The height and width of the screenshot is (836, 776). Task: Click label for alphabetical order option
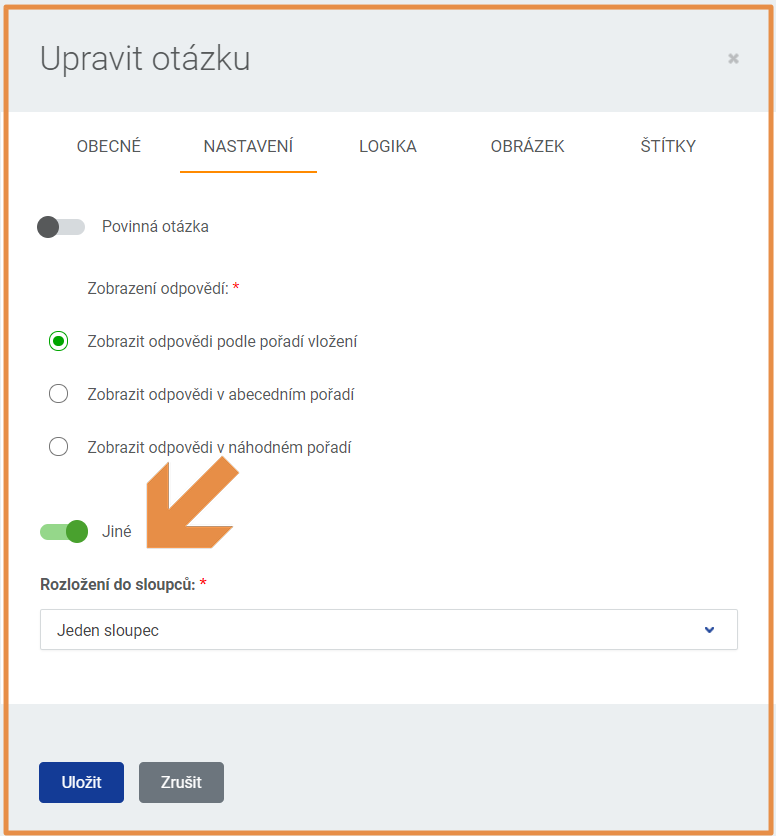pyautogui.click(x=221, y=395)
